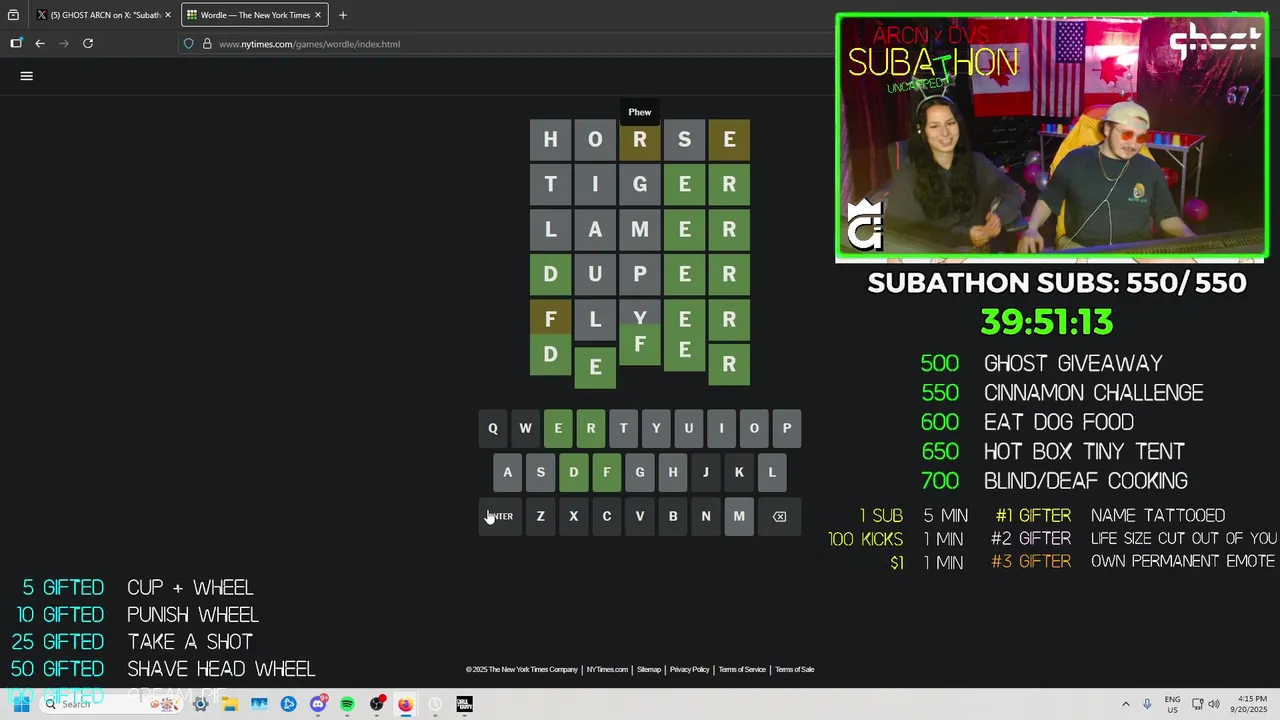This screenshot has height=720, width=1280.
Task: Open Firefox sidebar toggle icon
Action: click(16, 43)
